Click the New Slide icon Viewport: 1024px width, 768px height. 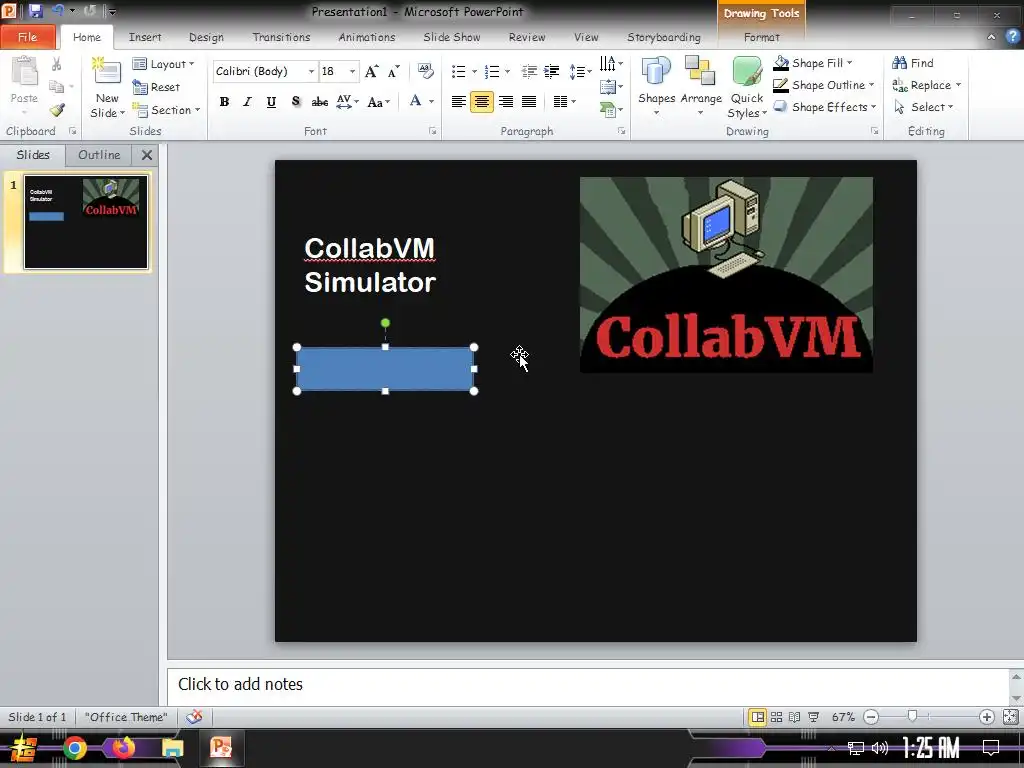[x=106, y=71]
